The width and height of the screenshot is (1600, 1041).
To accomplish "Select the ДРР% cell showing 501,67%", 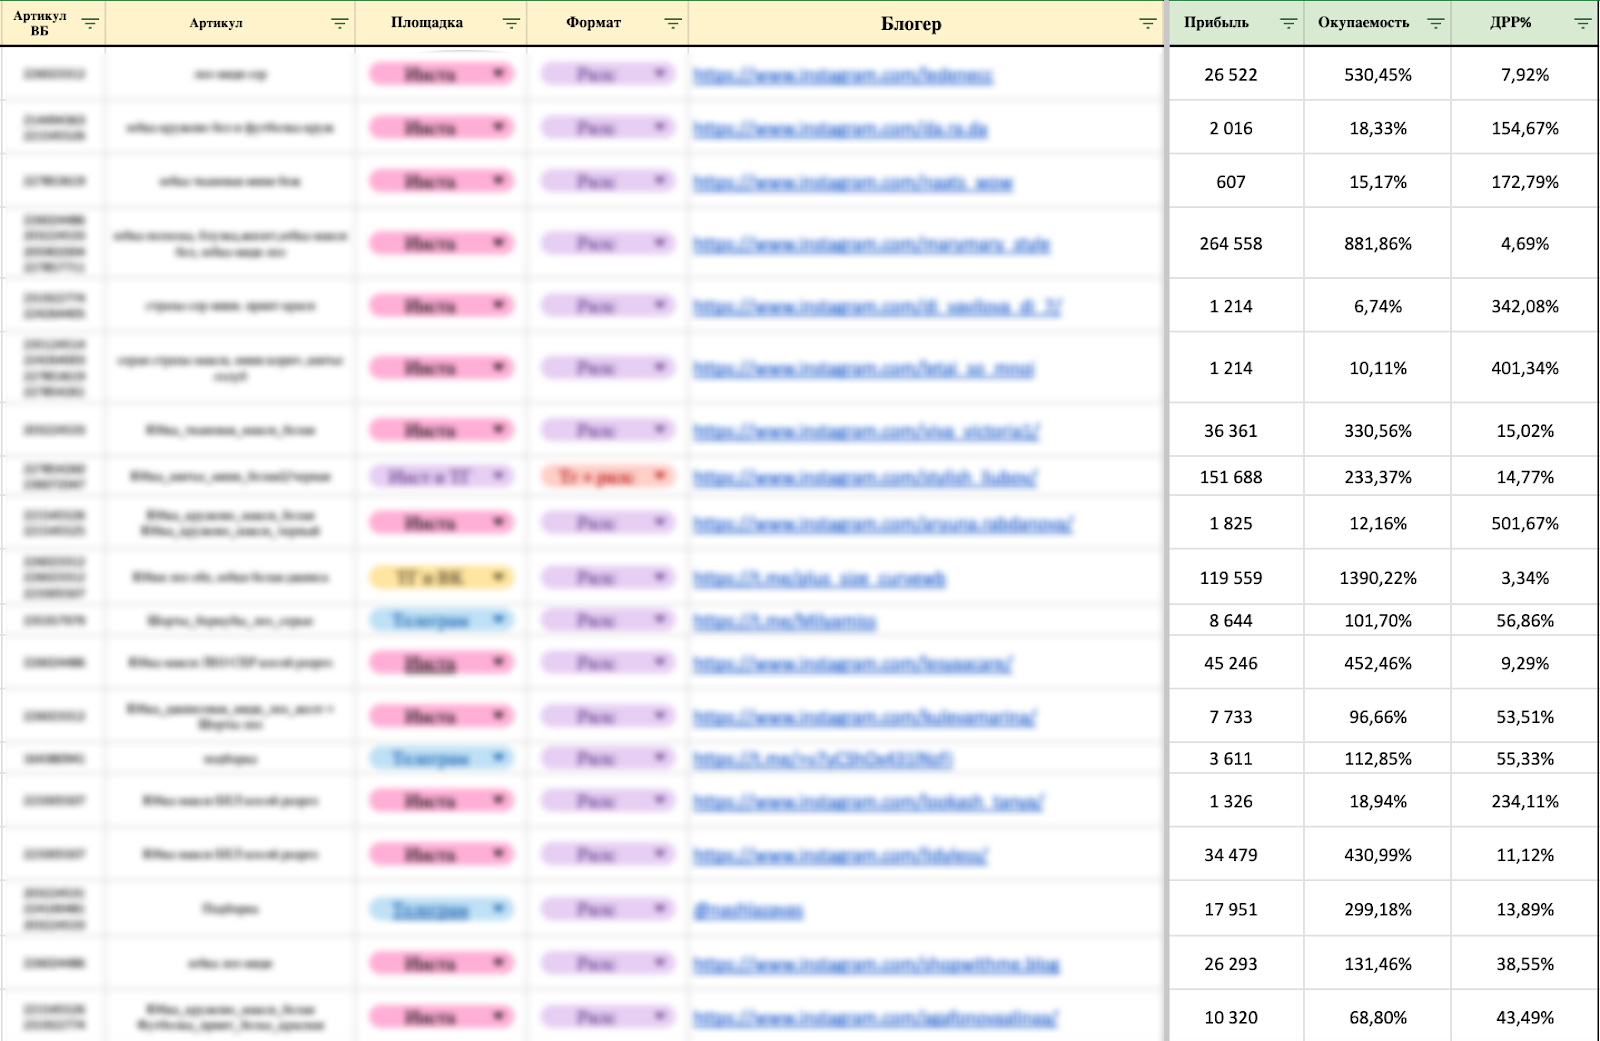I will [1524, 524].
